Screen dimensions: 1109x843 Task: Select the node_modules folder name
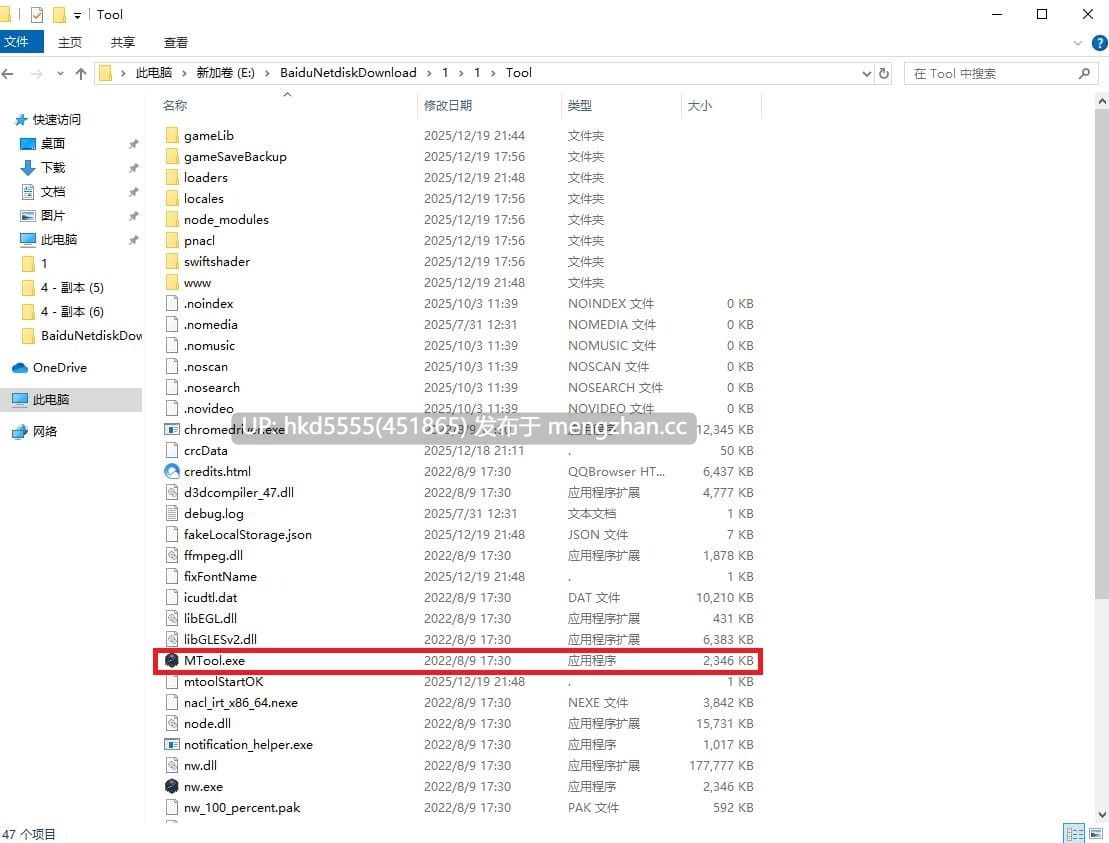226,220
